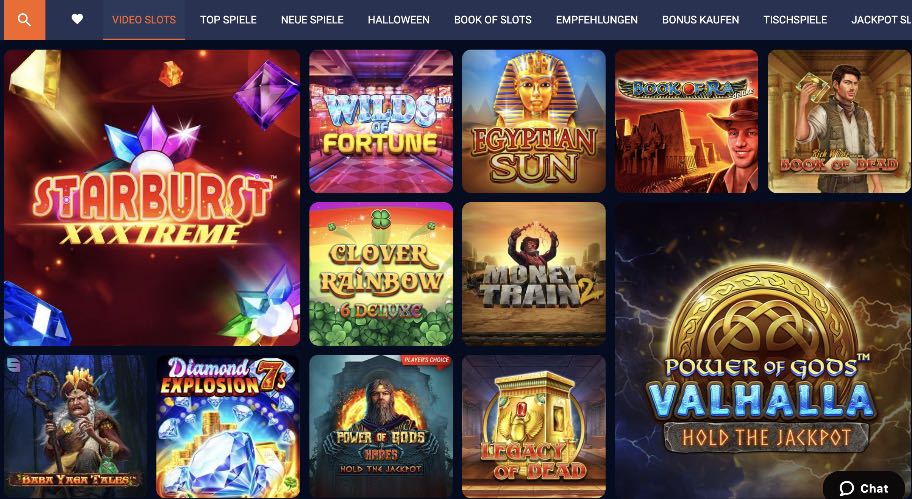Image resolution: width=912 pixels, height=499 pixels.
Task: Launch Clover Rainbow 6 Deluxe
Action: click(381, 274)
